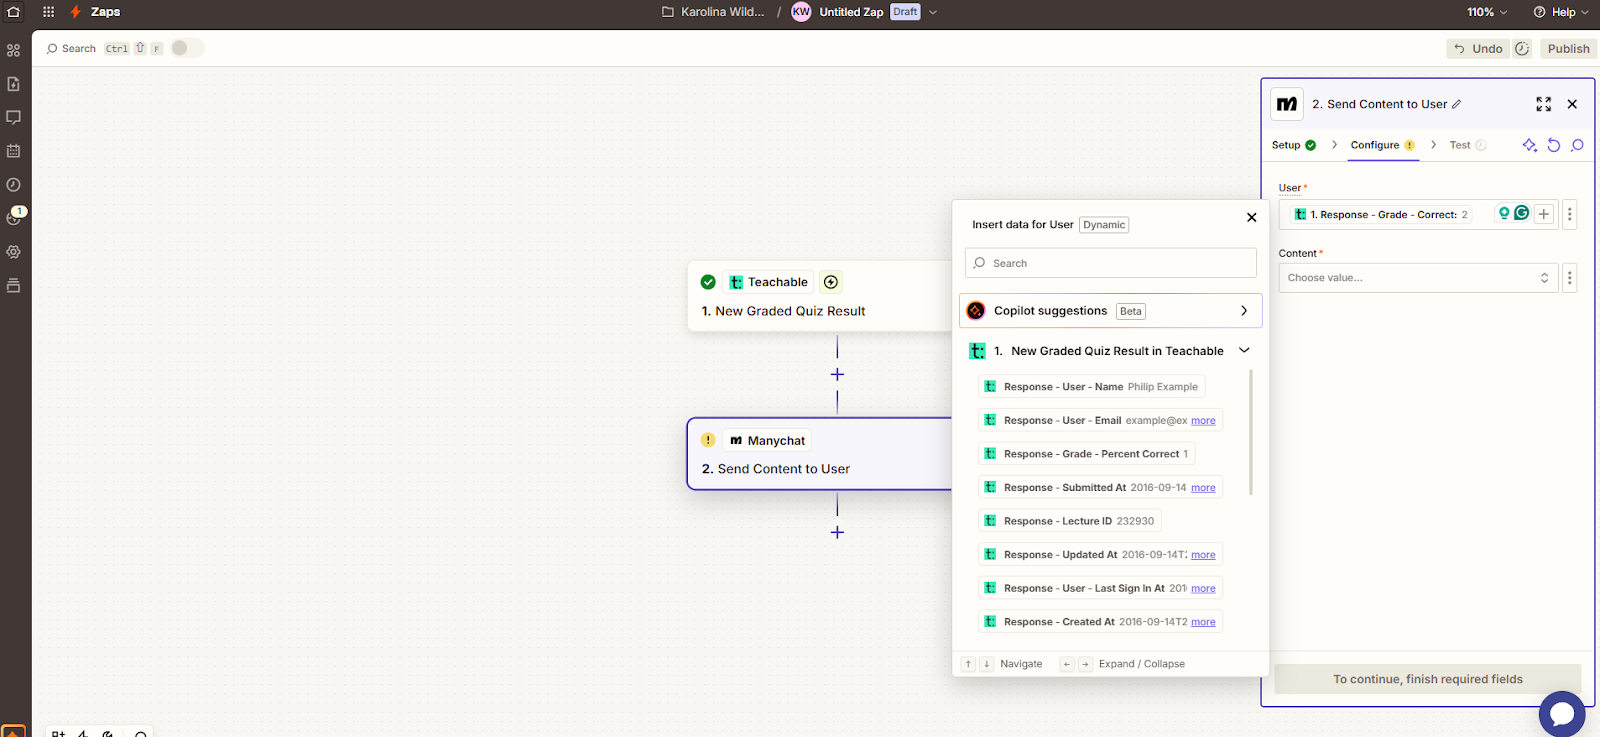Add a step below the Manychat action
The width and height of the screenshot is (1600, 737).
click(x=837, y=532)
